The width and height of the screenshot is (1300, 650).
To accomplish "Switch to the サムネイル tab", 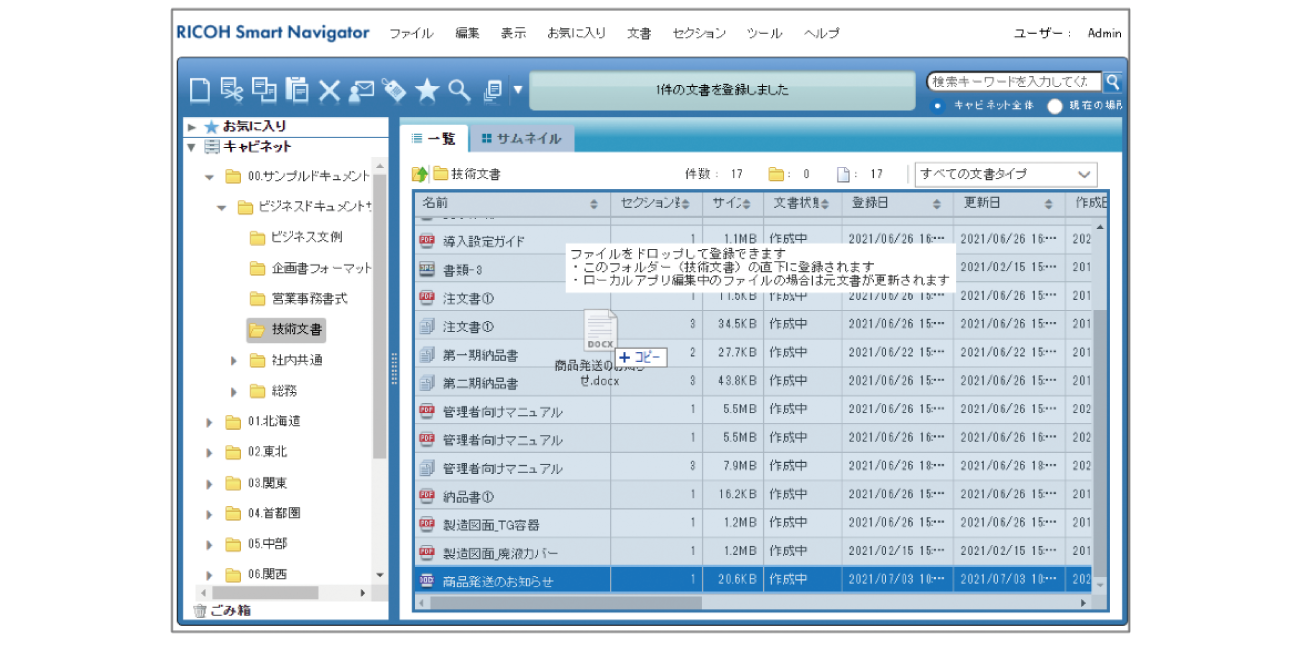I will tap(521, 138).
